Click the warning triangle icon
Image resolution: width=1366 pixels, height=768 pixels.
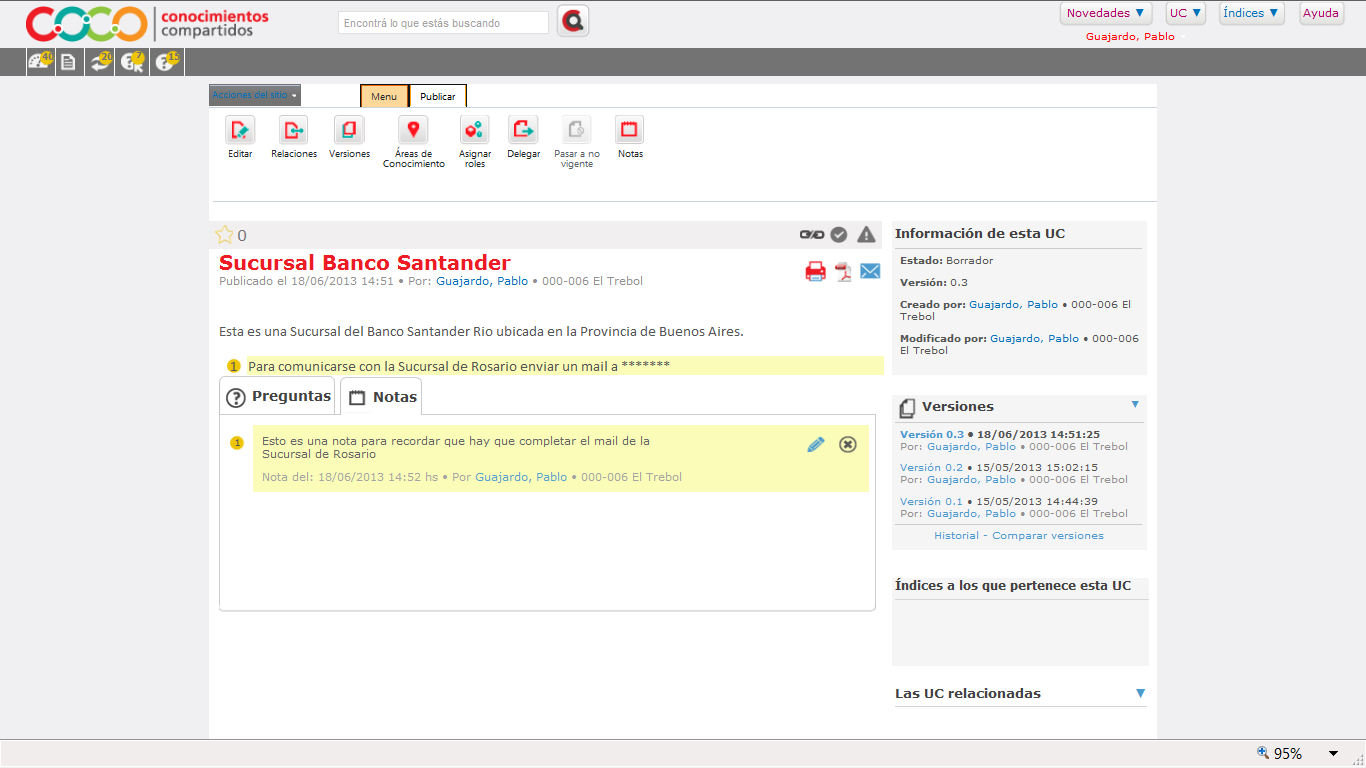click(x=866, y=234)
